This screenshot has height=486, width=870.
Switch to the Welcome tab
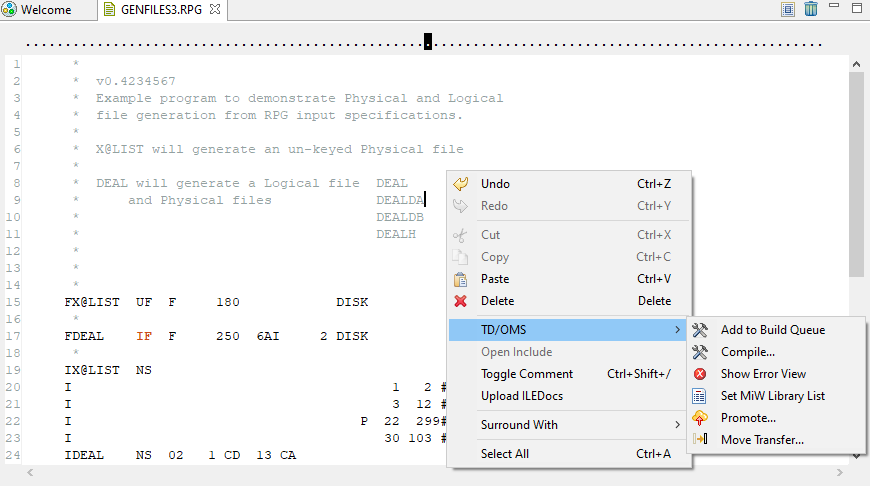(38, 10)
